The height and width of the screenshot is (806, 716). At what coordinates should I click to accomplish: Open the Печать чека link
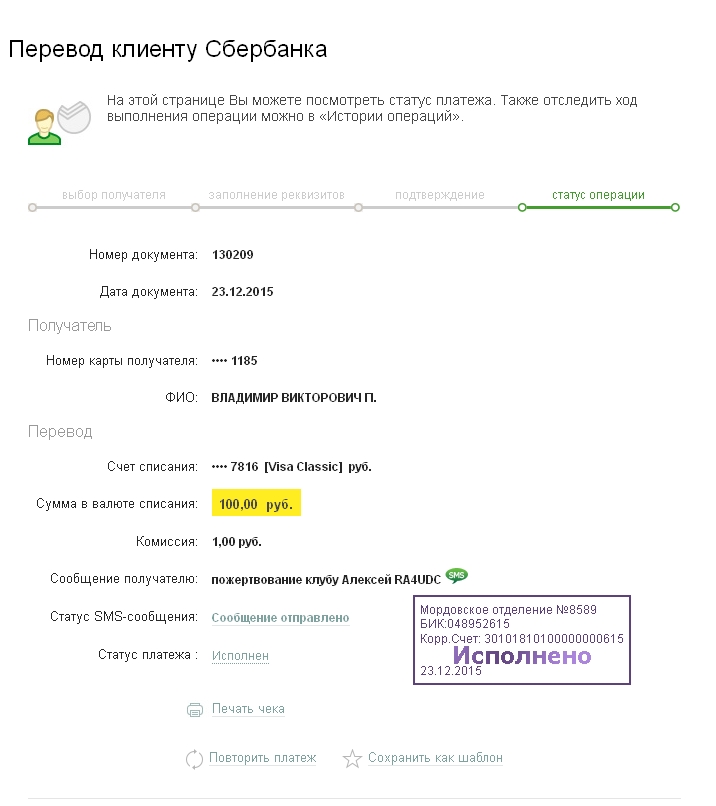point(248,709)
